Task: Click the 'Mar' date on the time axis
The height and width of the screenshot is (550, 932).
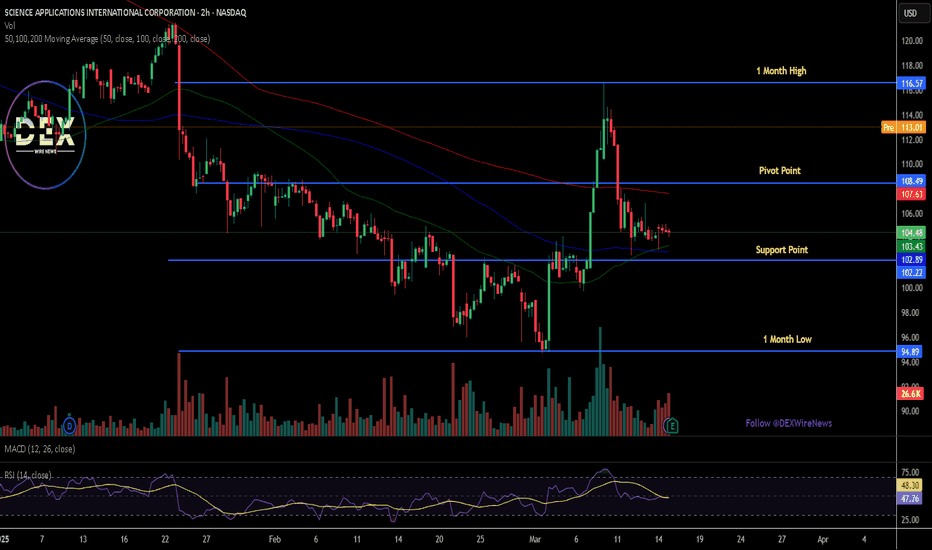Action: [x=535, y=539]
